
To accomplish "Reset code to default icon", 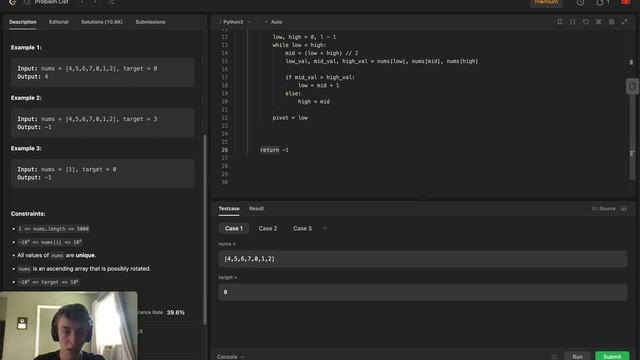I will tap(586, 22).
